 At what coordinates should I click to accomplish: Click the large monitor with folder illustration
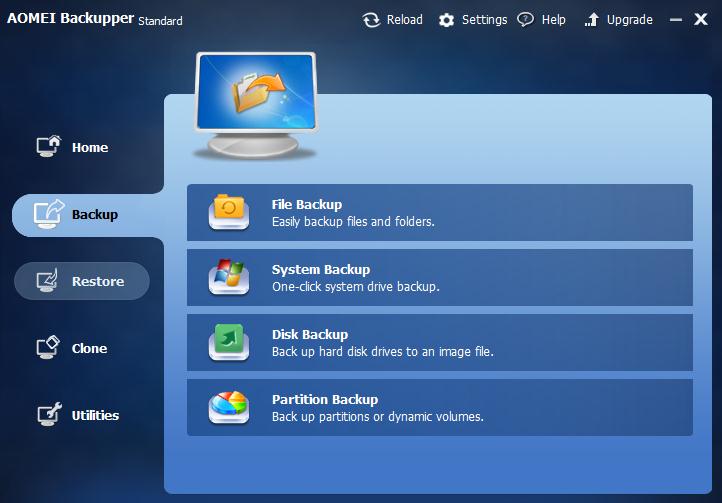coord(256,105)
